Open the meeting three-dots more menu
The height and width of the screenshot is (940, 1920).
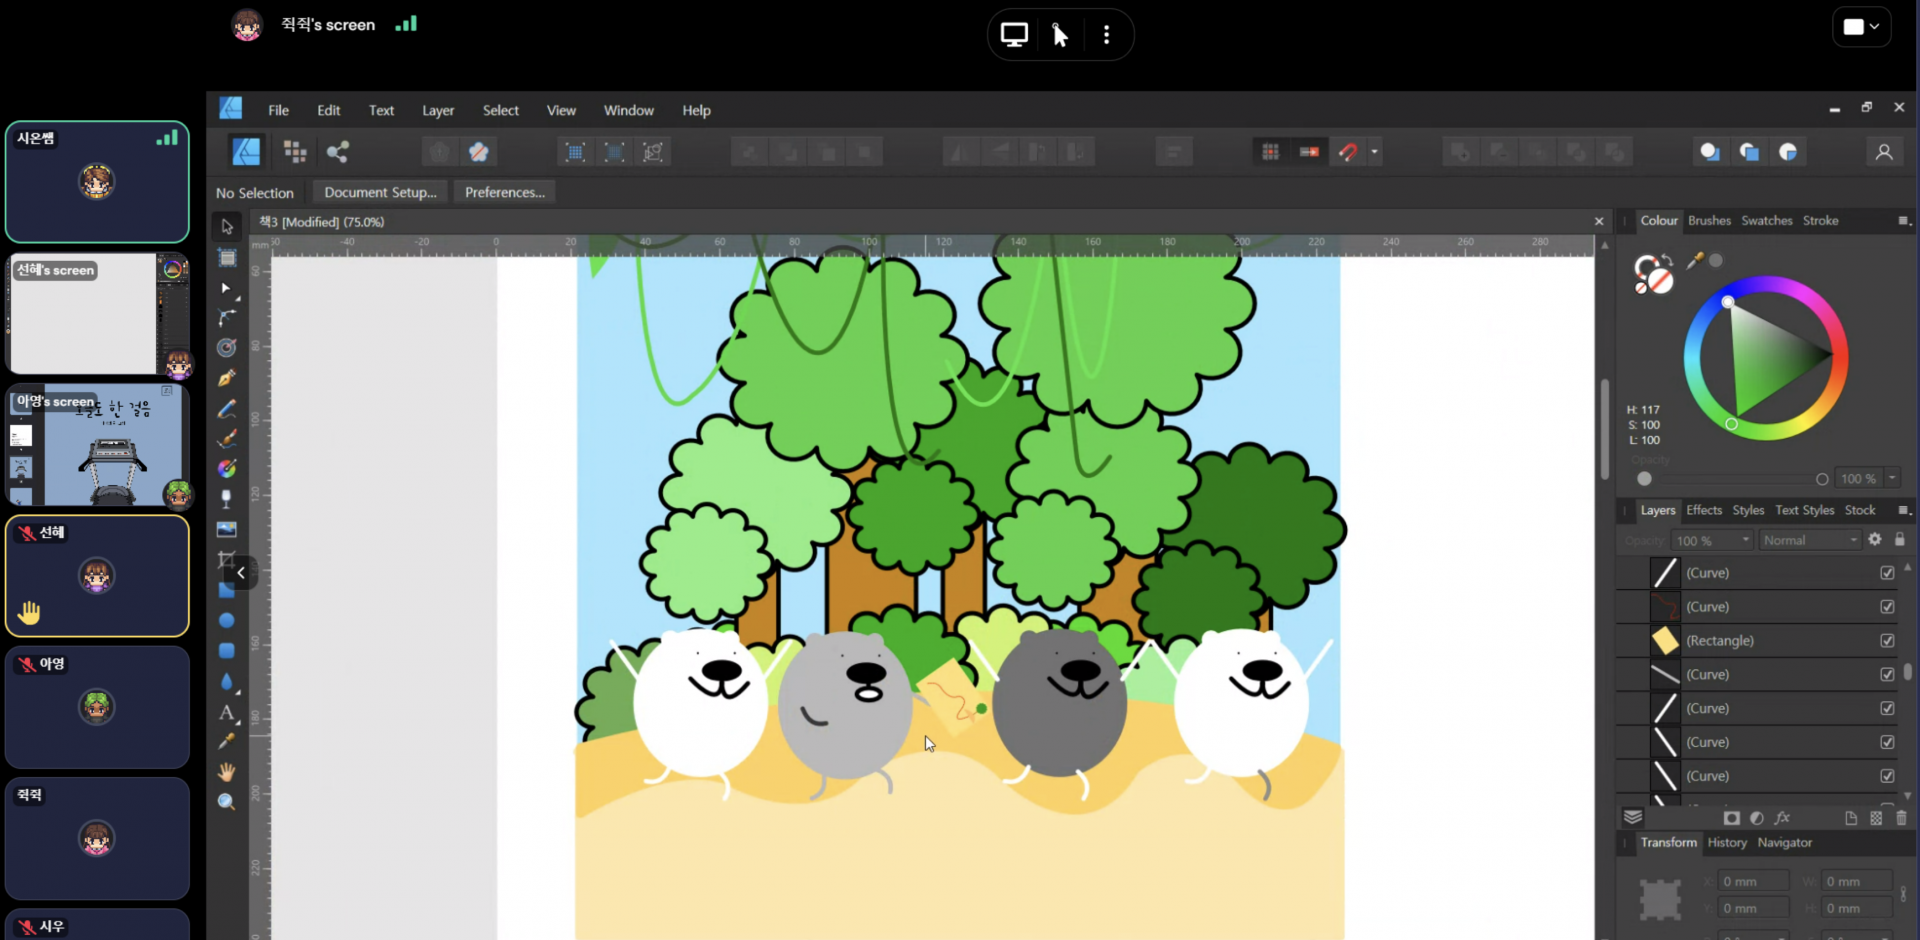click(x=1106, y=35)
